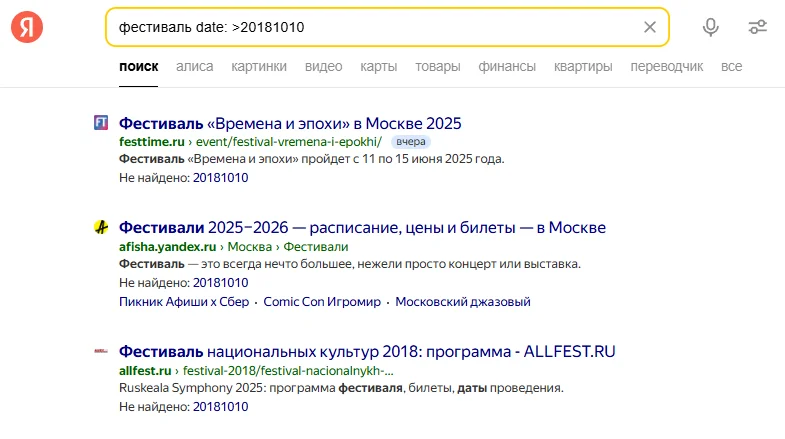Click the allfest.ru site favicon
Image resolution: width=785 pixels, height=439 pixels.
(x=101, y=351)
